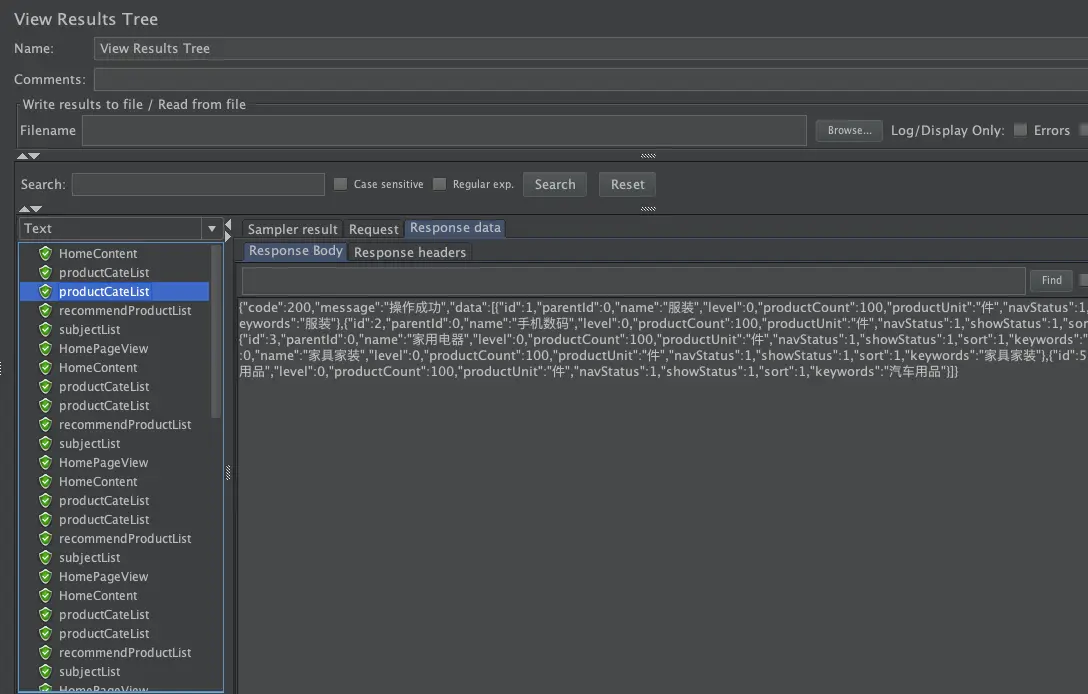Click green success shield of highlighted productCateList
The height and width of the screenshot is (694, 1088).
point(46,291)
